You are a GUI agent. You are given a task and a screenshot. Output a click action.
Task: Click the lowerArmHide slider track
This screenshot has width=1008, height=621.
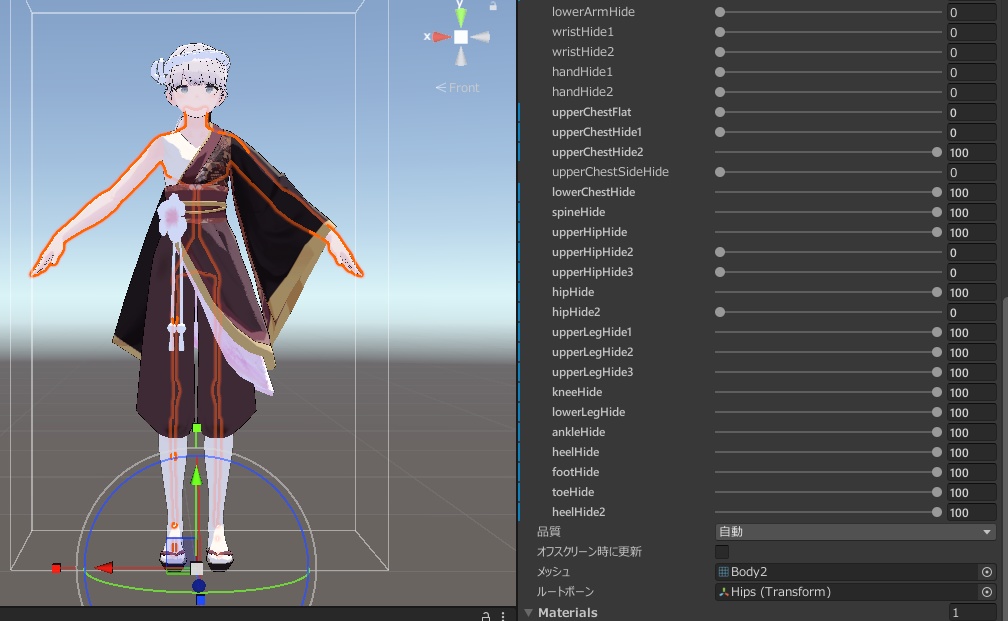[829, 12]
